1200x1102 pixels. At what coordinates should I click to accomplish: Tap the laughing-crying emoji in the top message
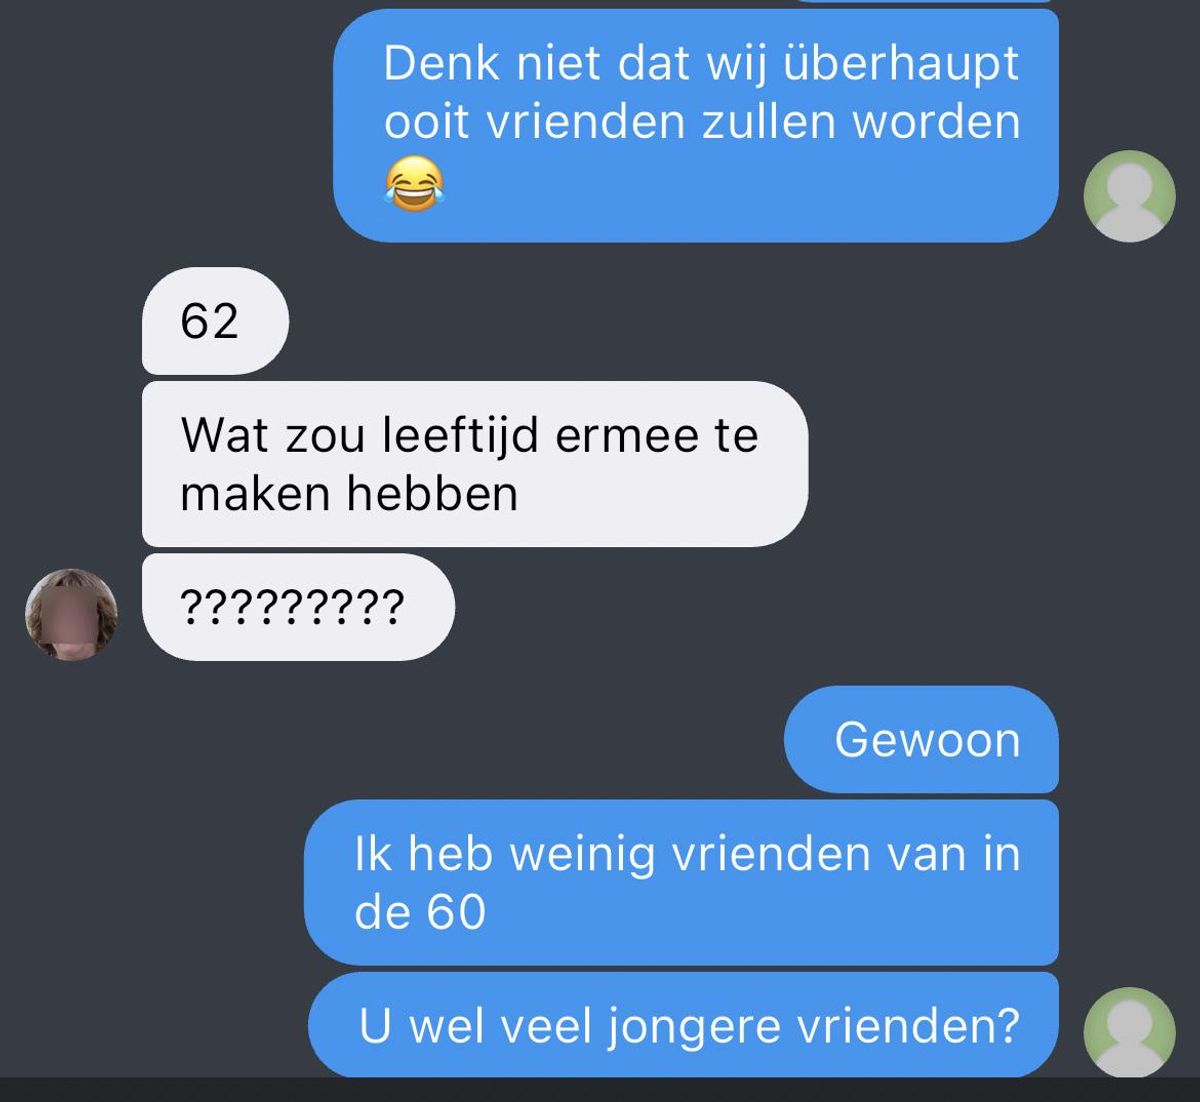click(x=414, y=184)
